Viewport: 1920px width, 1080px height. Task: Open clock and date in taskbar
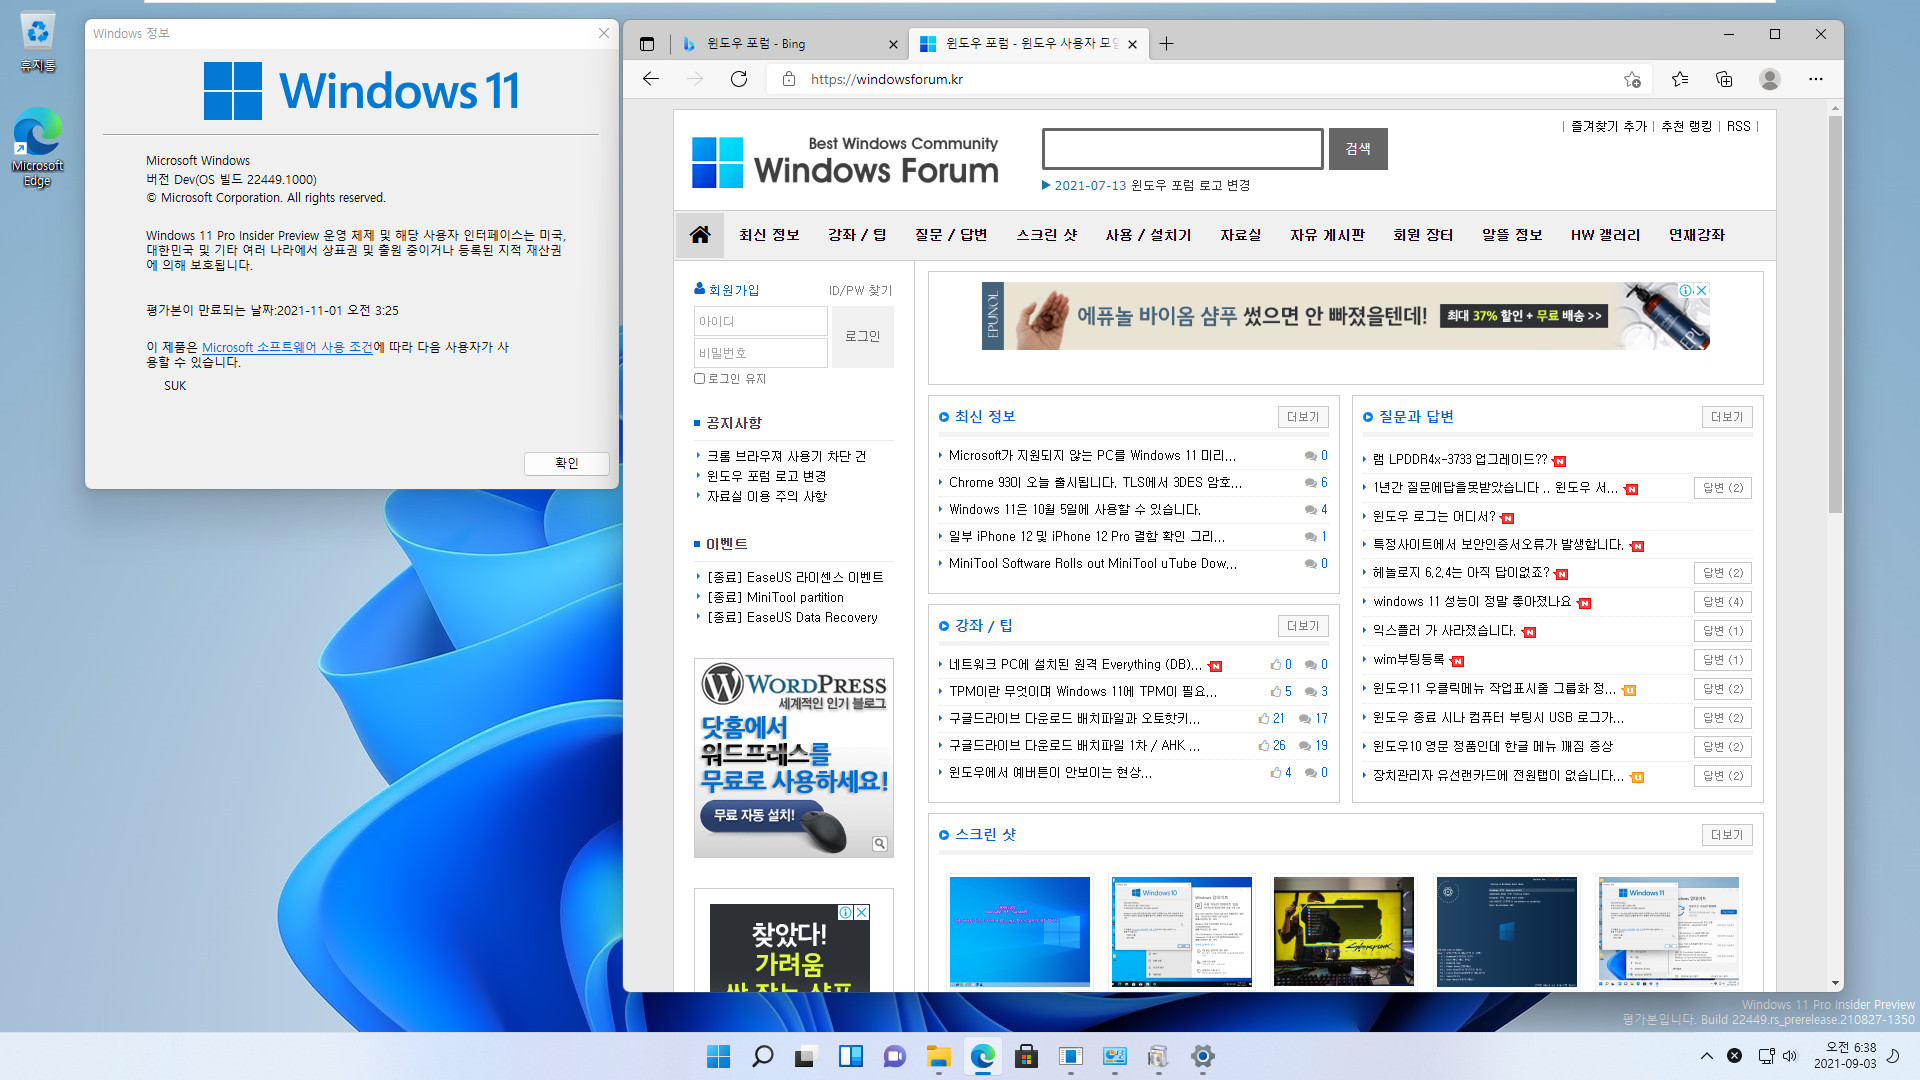(x=1845, y=1056)
